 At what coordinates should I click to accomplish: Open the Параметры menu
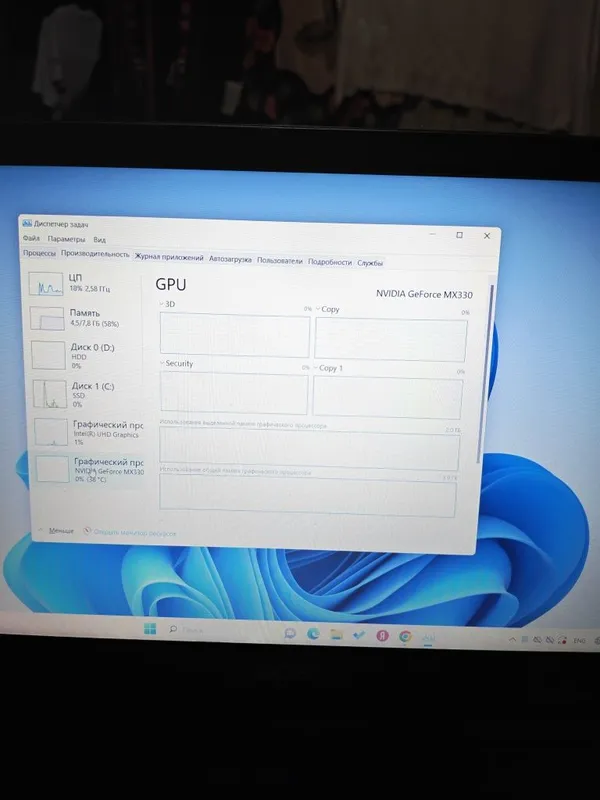(66, 239)
